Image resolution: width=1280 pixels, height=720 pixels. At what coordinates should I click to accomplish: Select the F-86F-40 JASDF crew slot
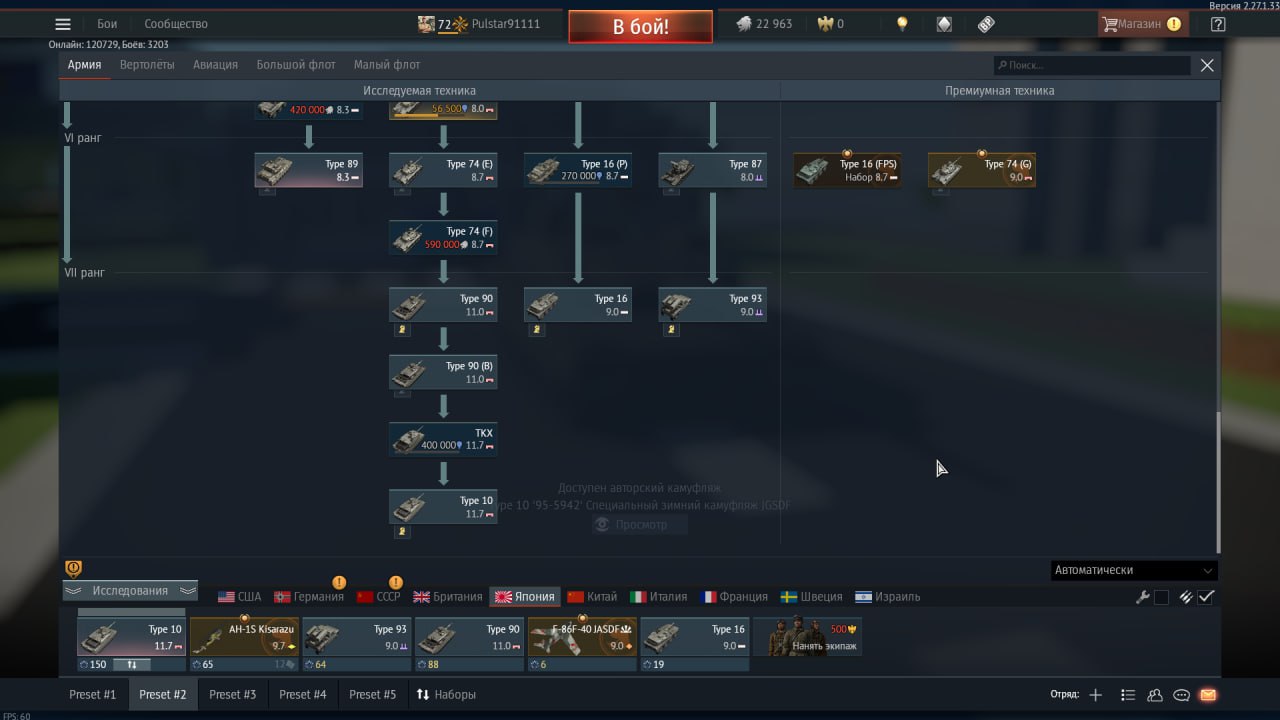pos(581,637)
